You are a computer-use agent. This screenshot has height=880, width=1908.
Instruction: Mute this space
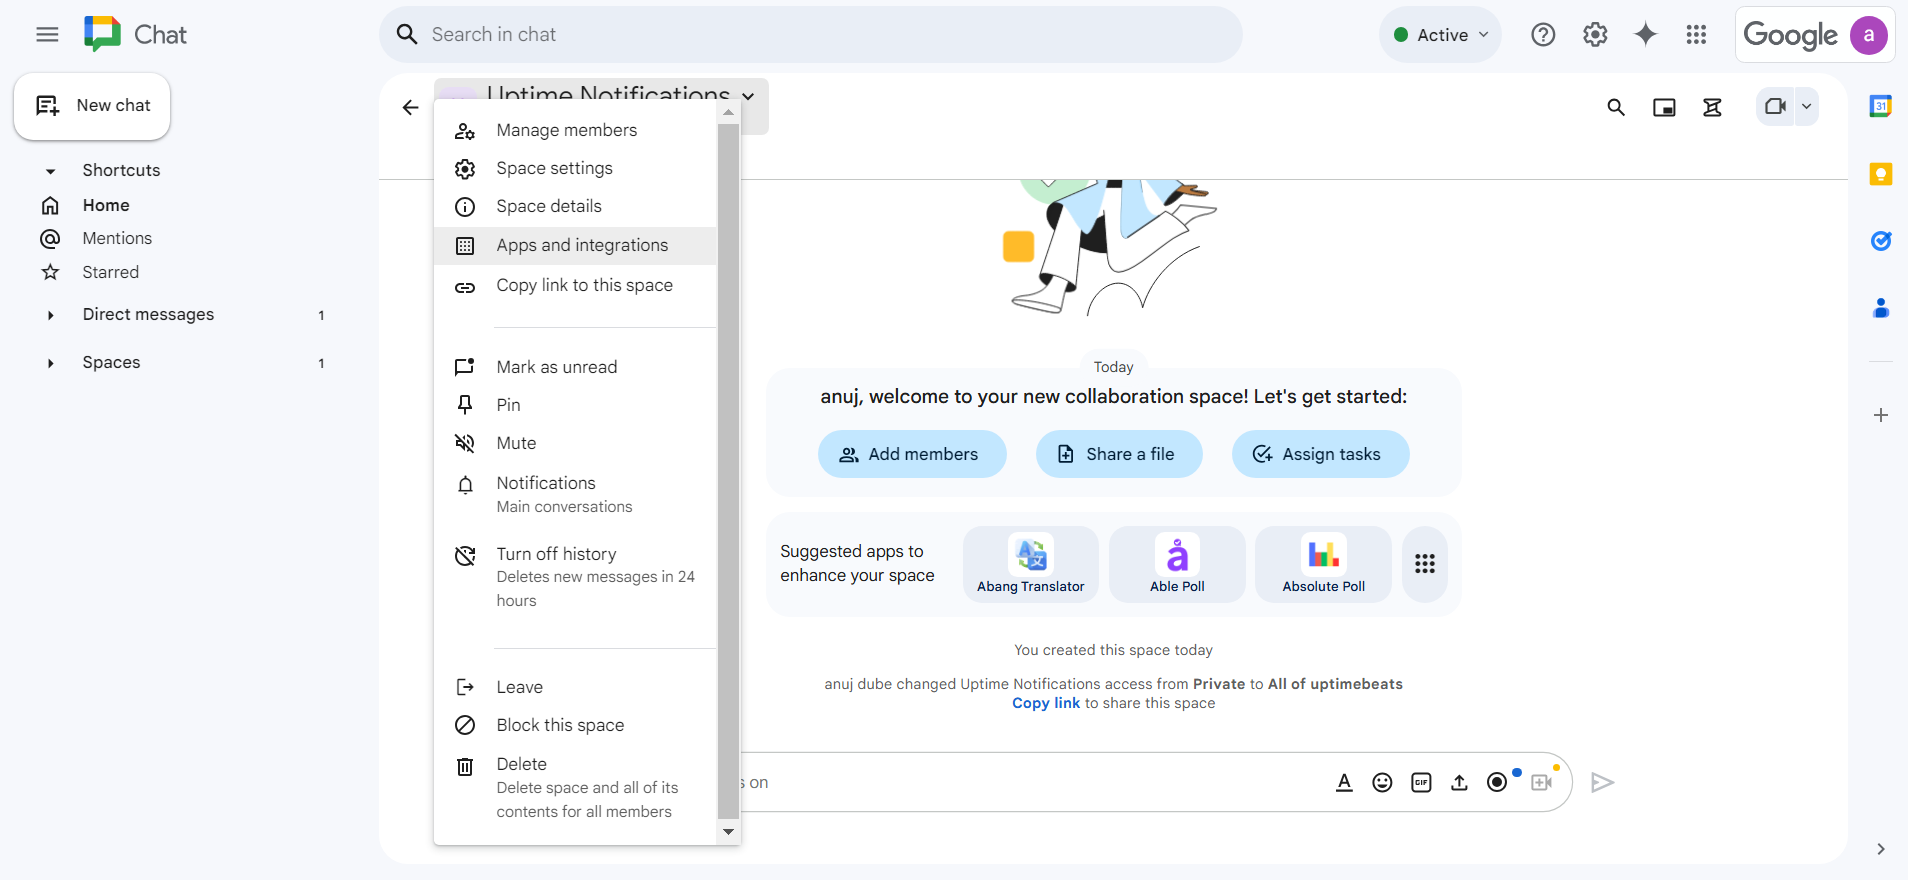pos(575,443)
